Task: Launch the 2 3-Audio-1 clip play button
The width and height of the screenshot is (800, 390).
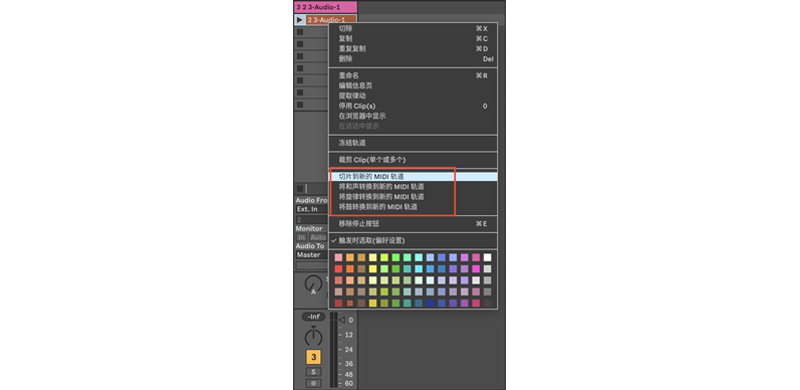Action: pyautogui.click(x=299, y=19)
